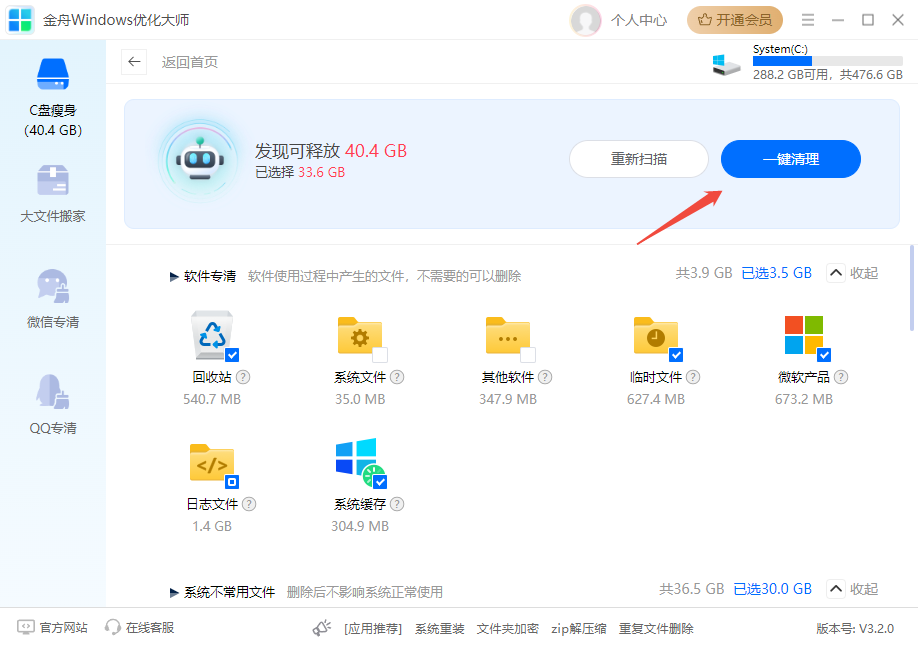Show help for 微软产品 question mark
Screen dimensions: 918x647
click(841, 377)
